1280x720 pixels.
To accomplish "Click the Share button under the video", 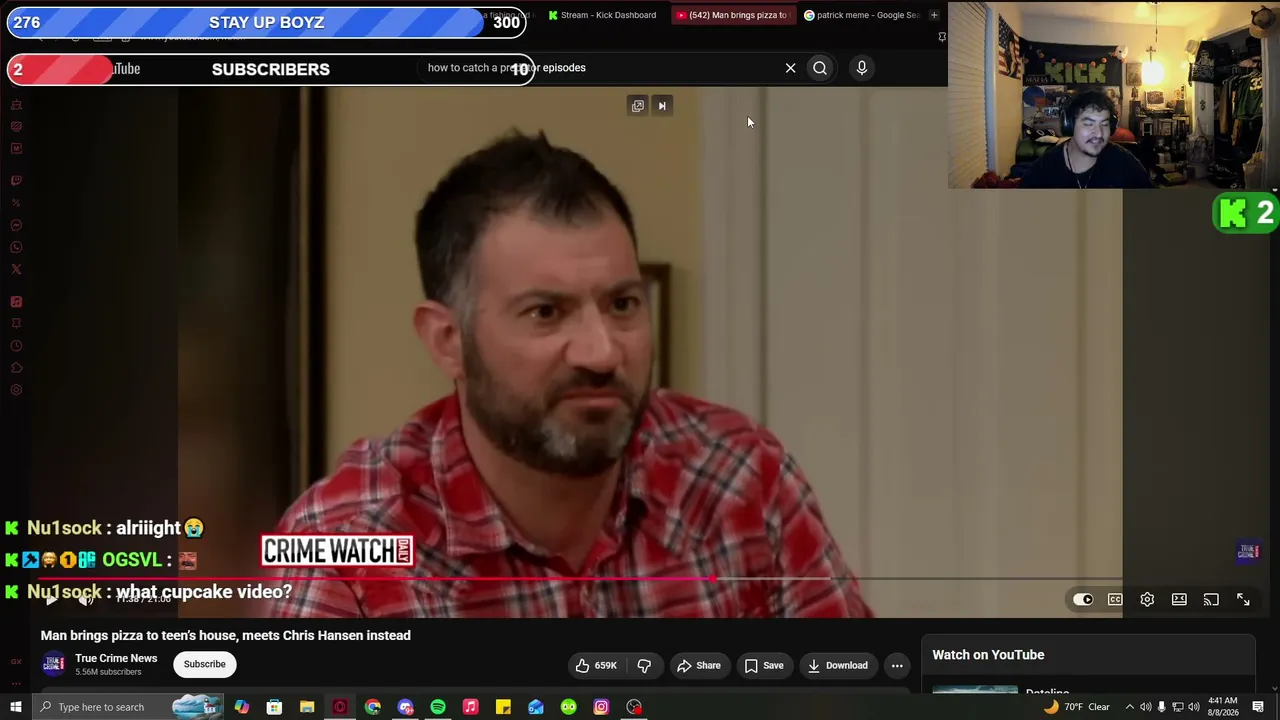I will [698, 665].
